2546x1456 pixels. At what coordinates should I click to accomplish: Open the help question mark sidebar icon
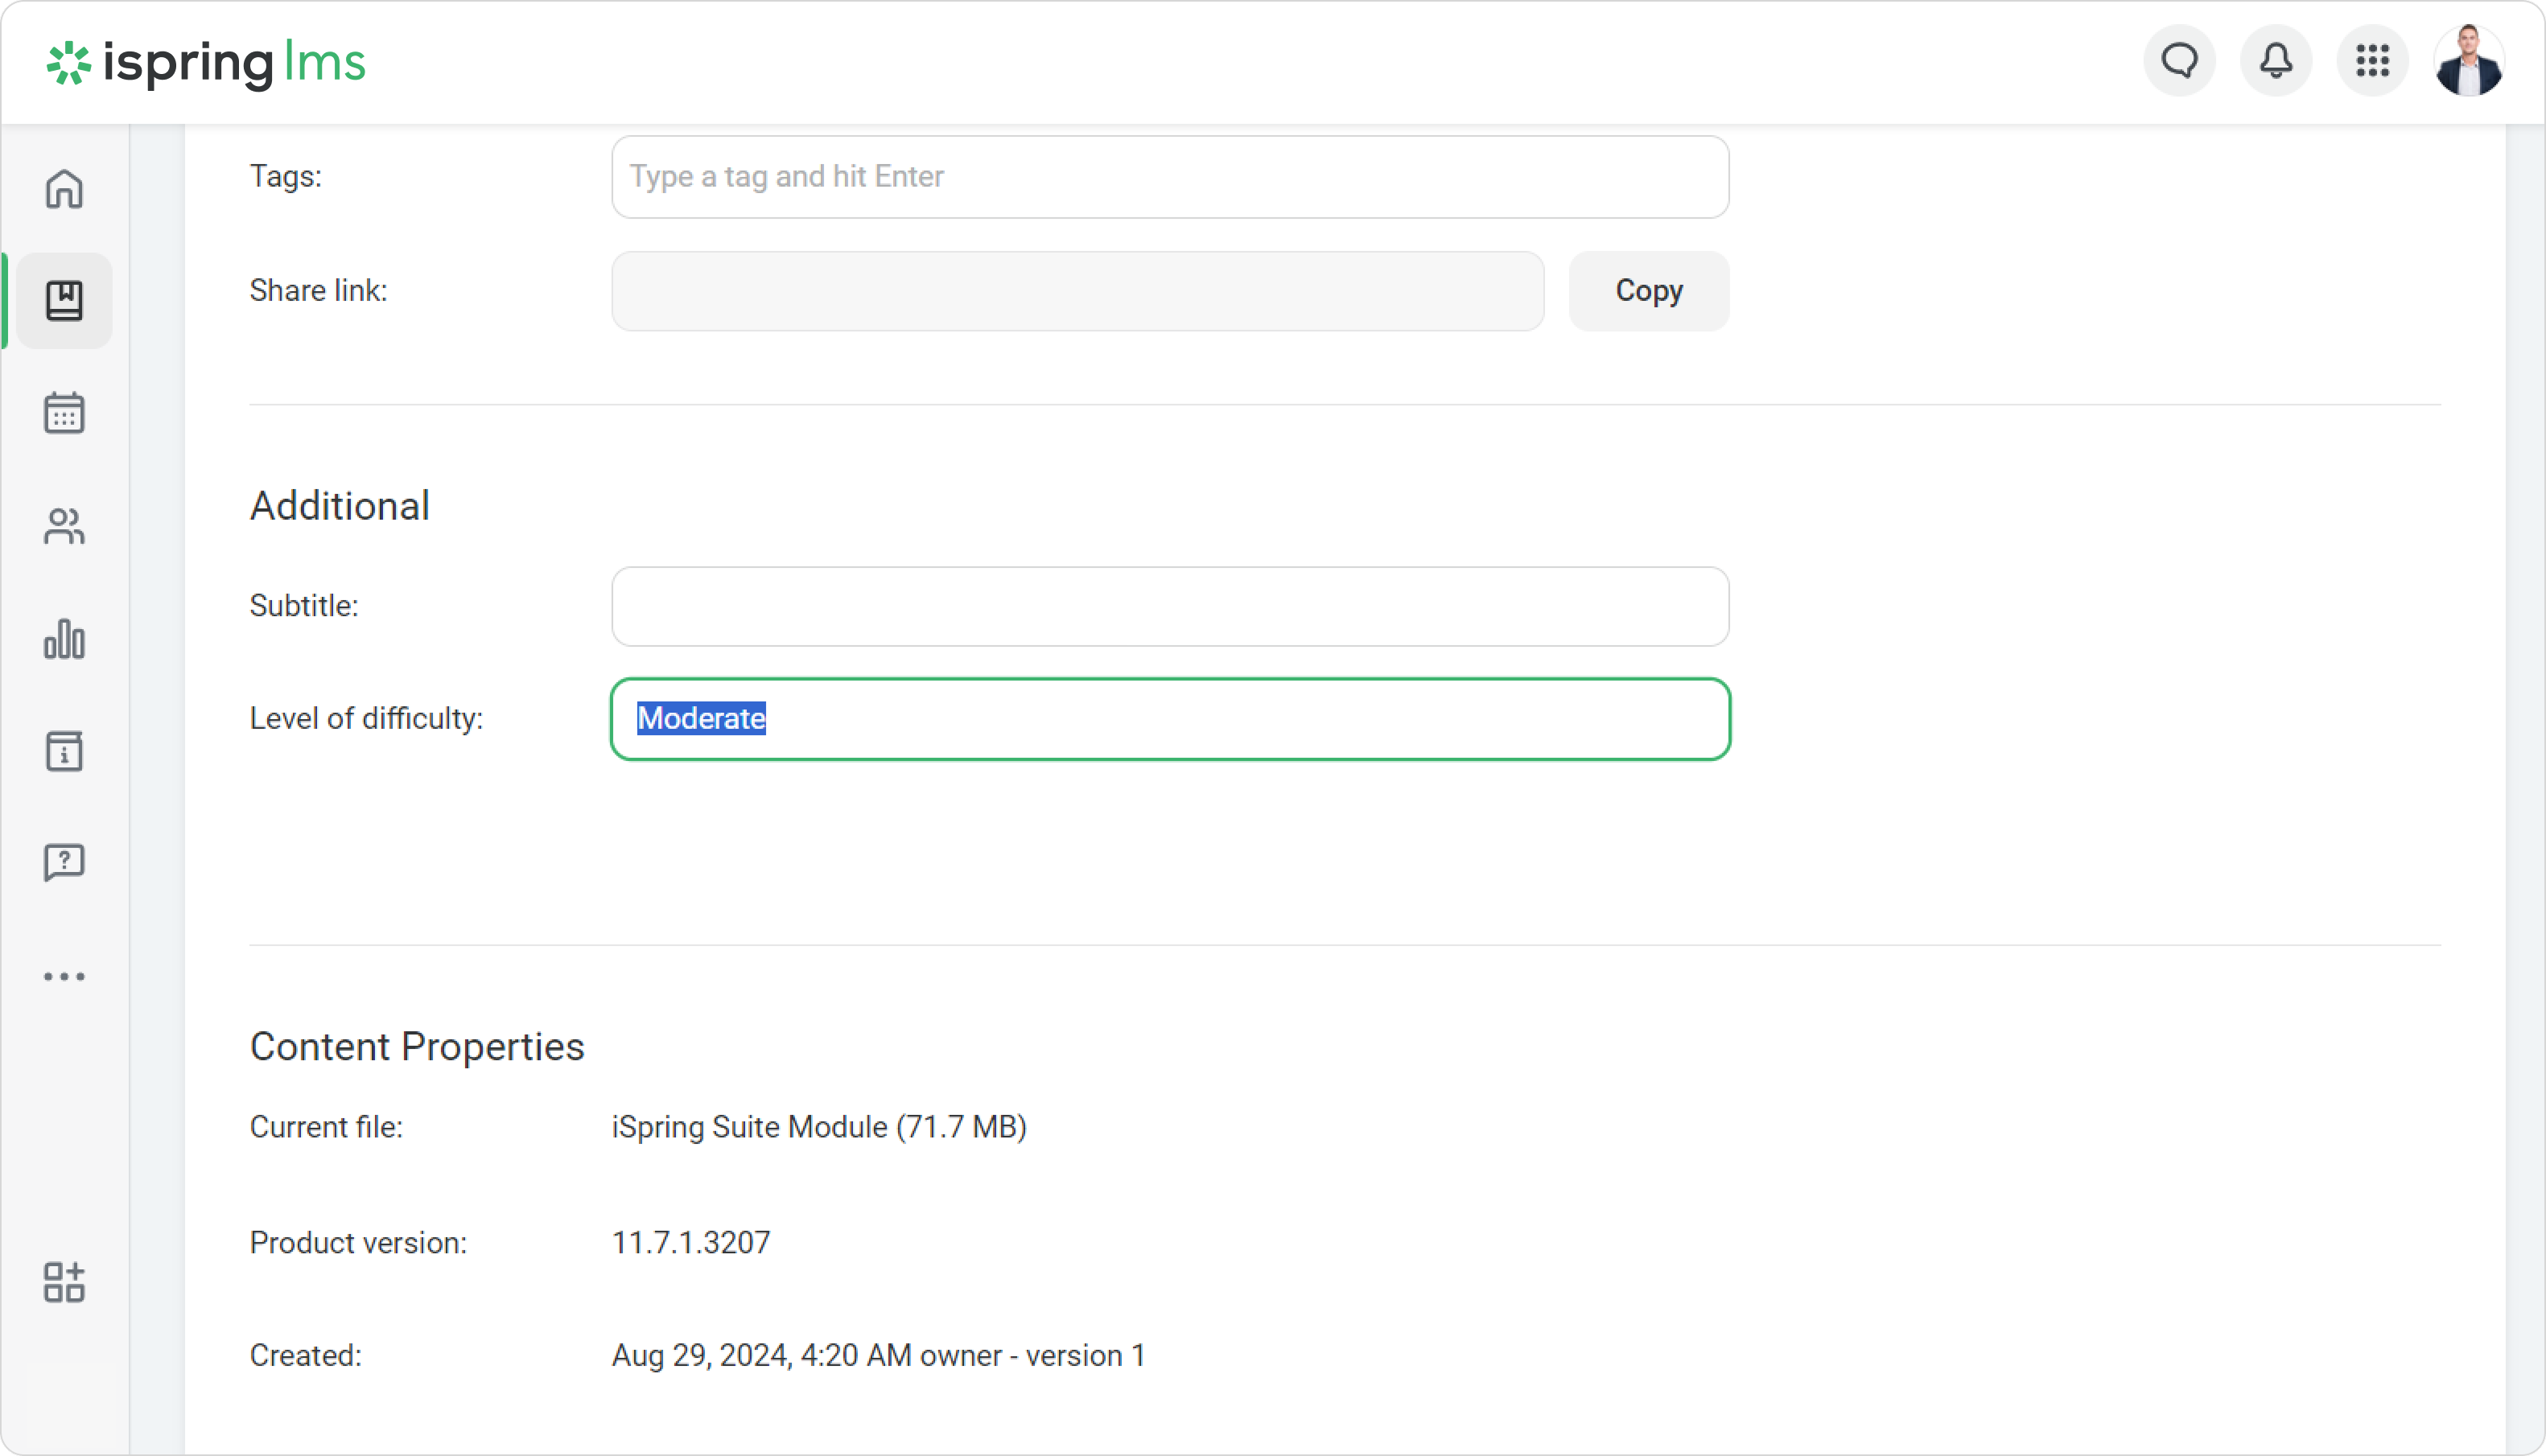(x=64, y=863)
